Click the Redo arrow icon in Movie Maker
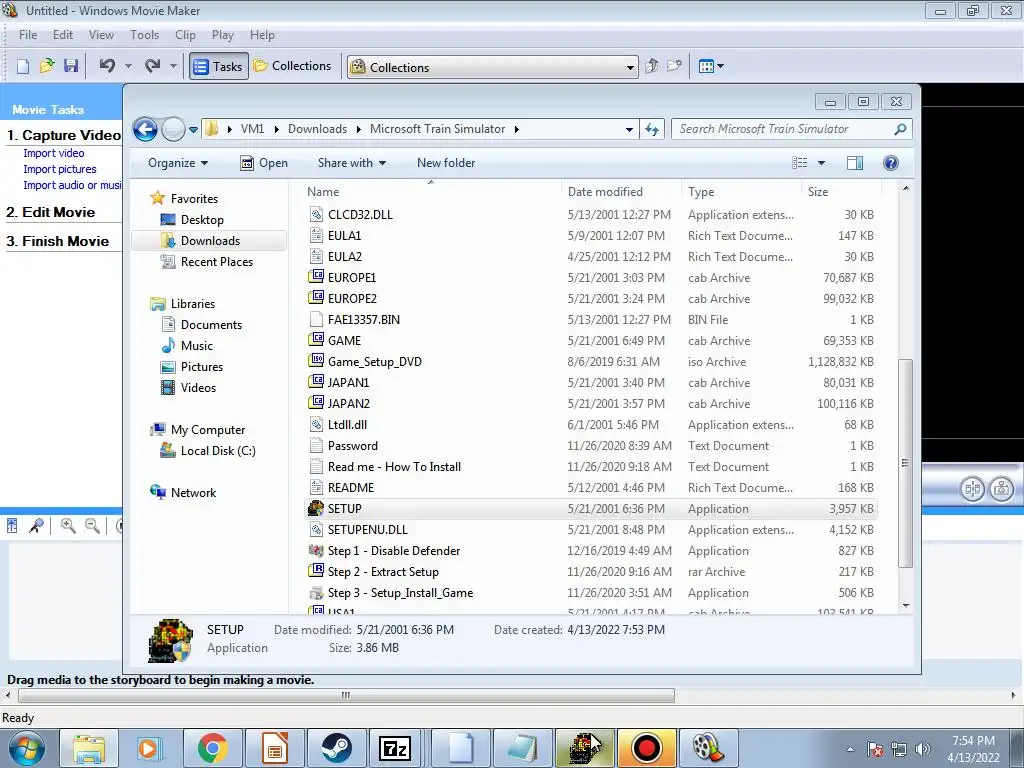Screen dimensions: 1024x768 tap(153, 66)
